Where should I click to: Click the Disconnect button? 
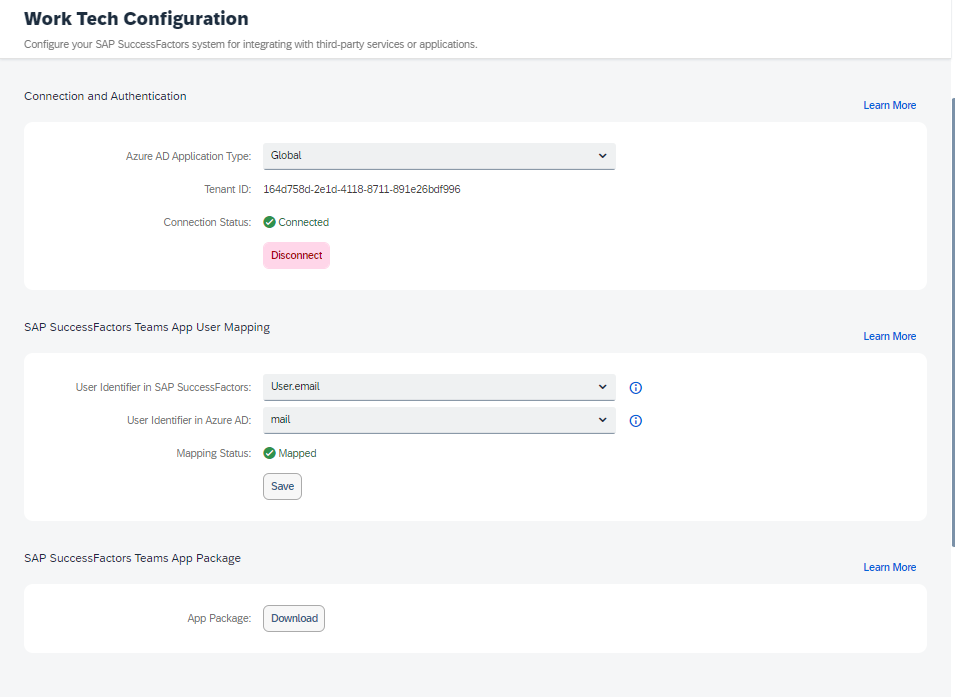pos(297,255)
